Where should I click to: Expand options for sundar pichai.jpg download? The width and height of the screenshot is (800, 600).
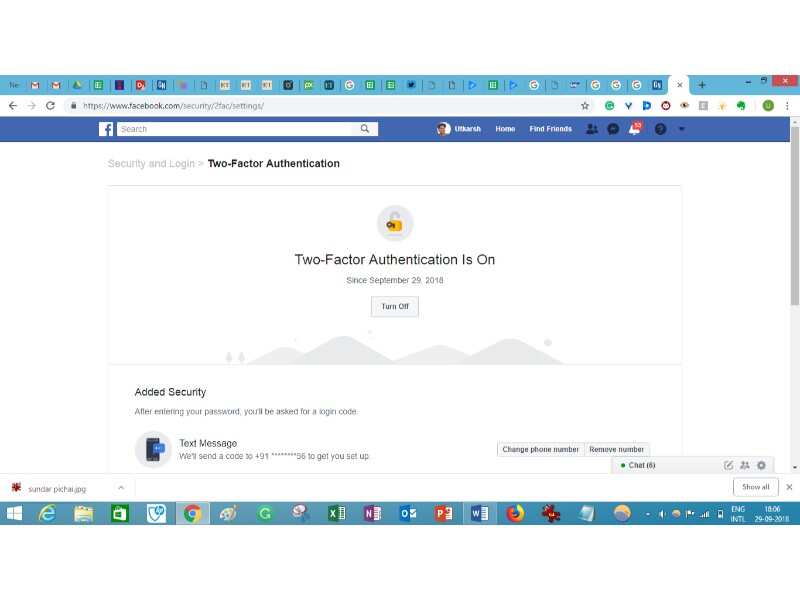121,488
